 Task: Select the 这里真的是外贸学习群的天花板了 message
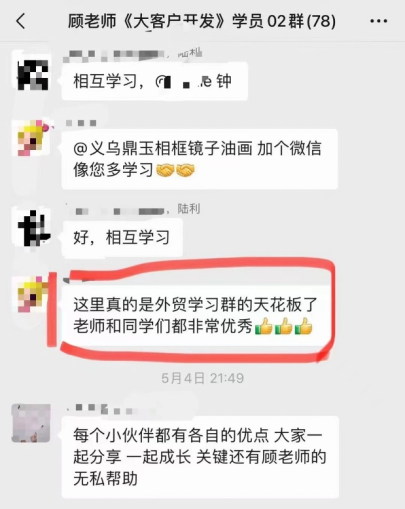(x=196, y=315)
